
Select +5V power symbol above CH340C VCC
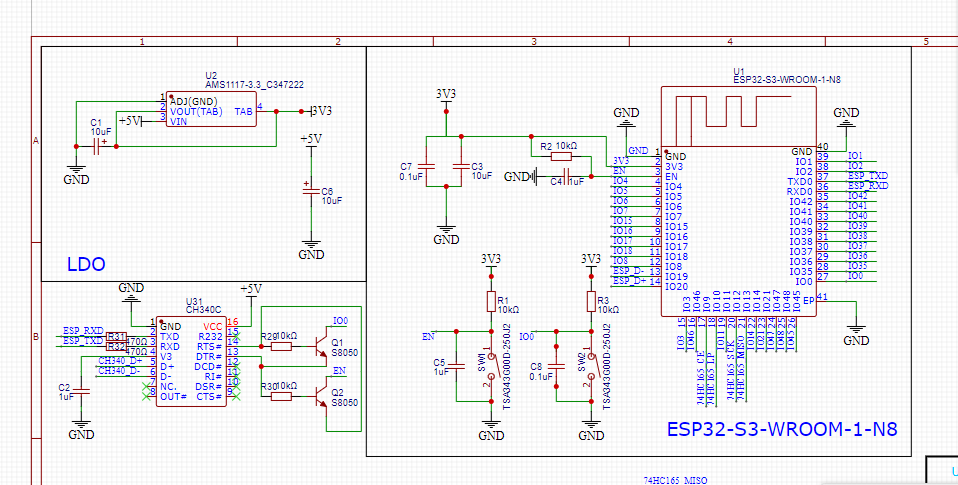point(250,291)
